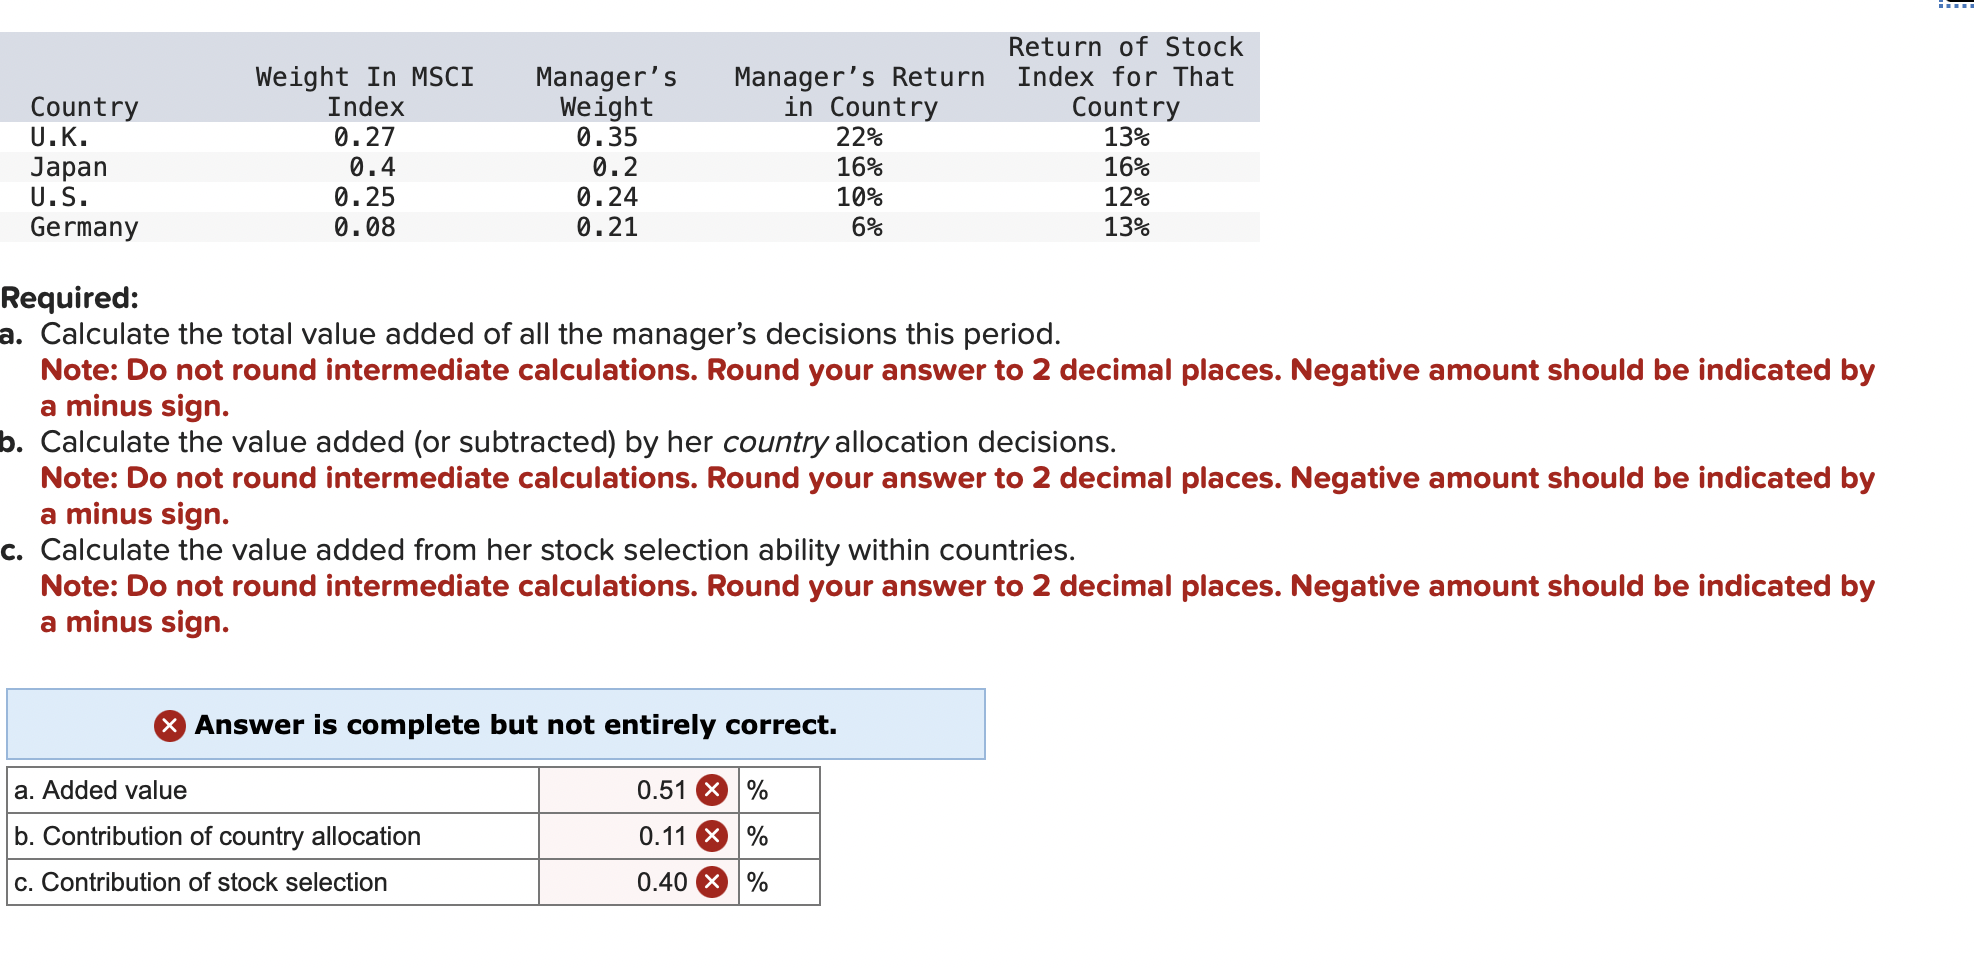Click the 'Weight In MSCI Index' column header
Viewport: 1974px width, 968px height.
coord(364,91)
